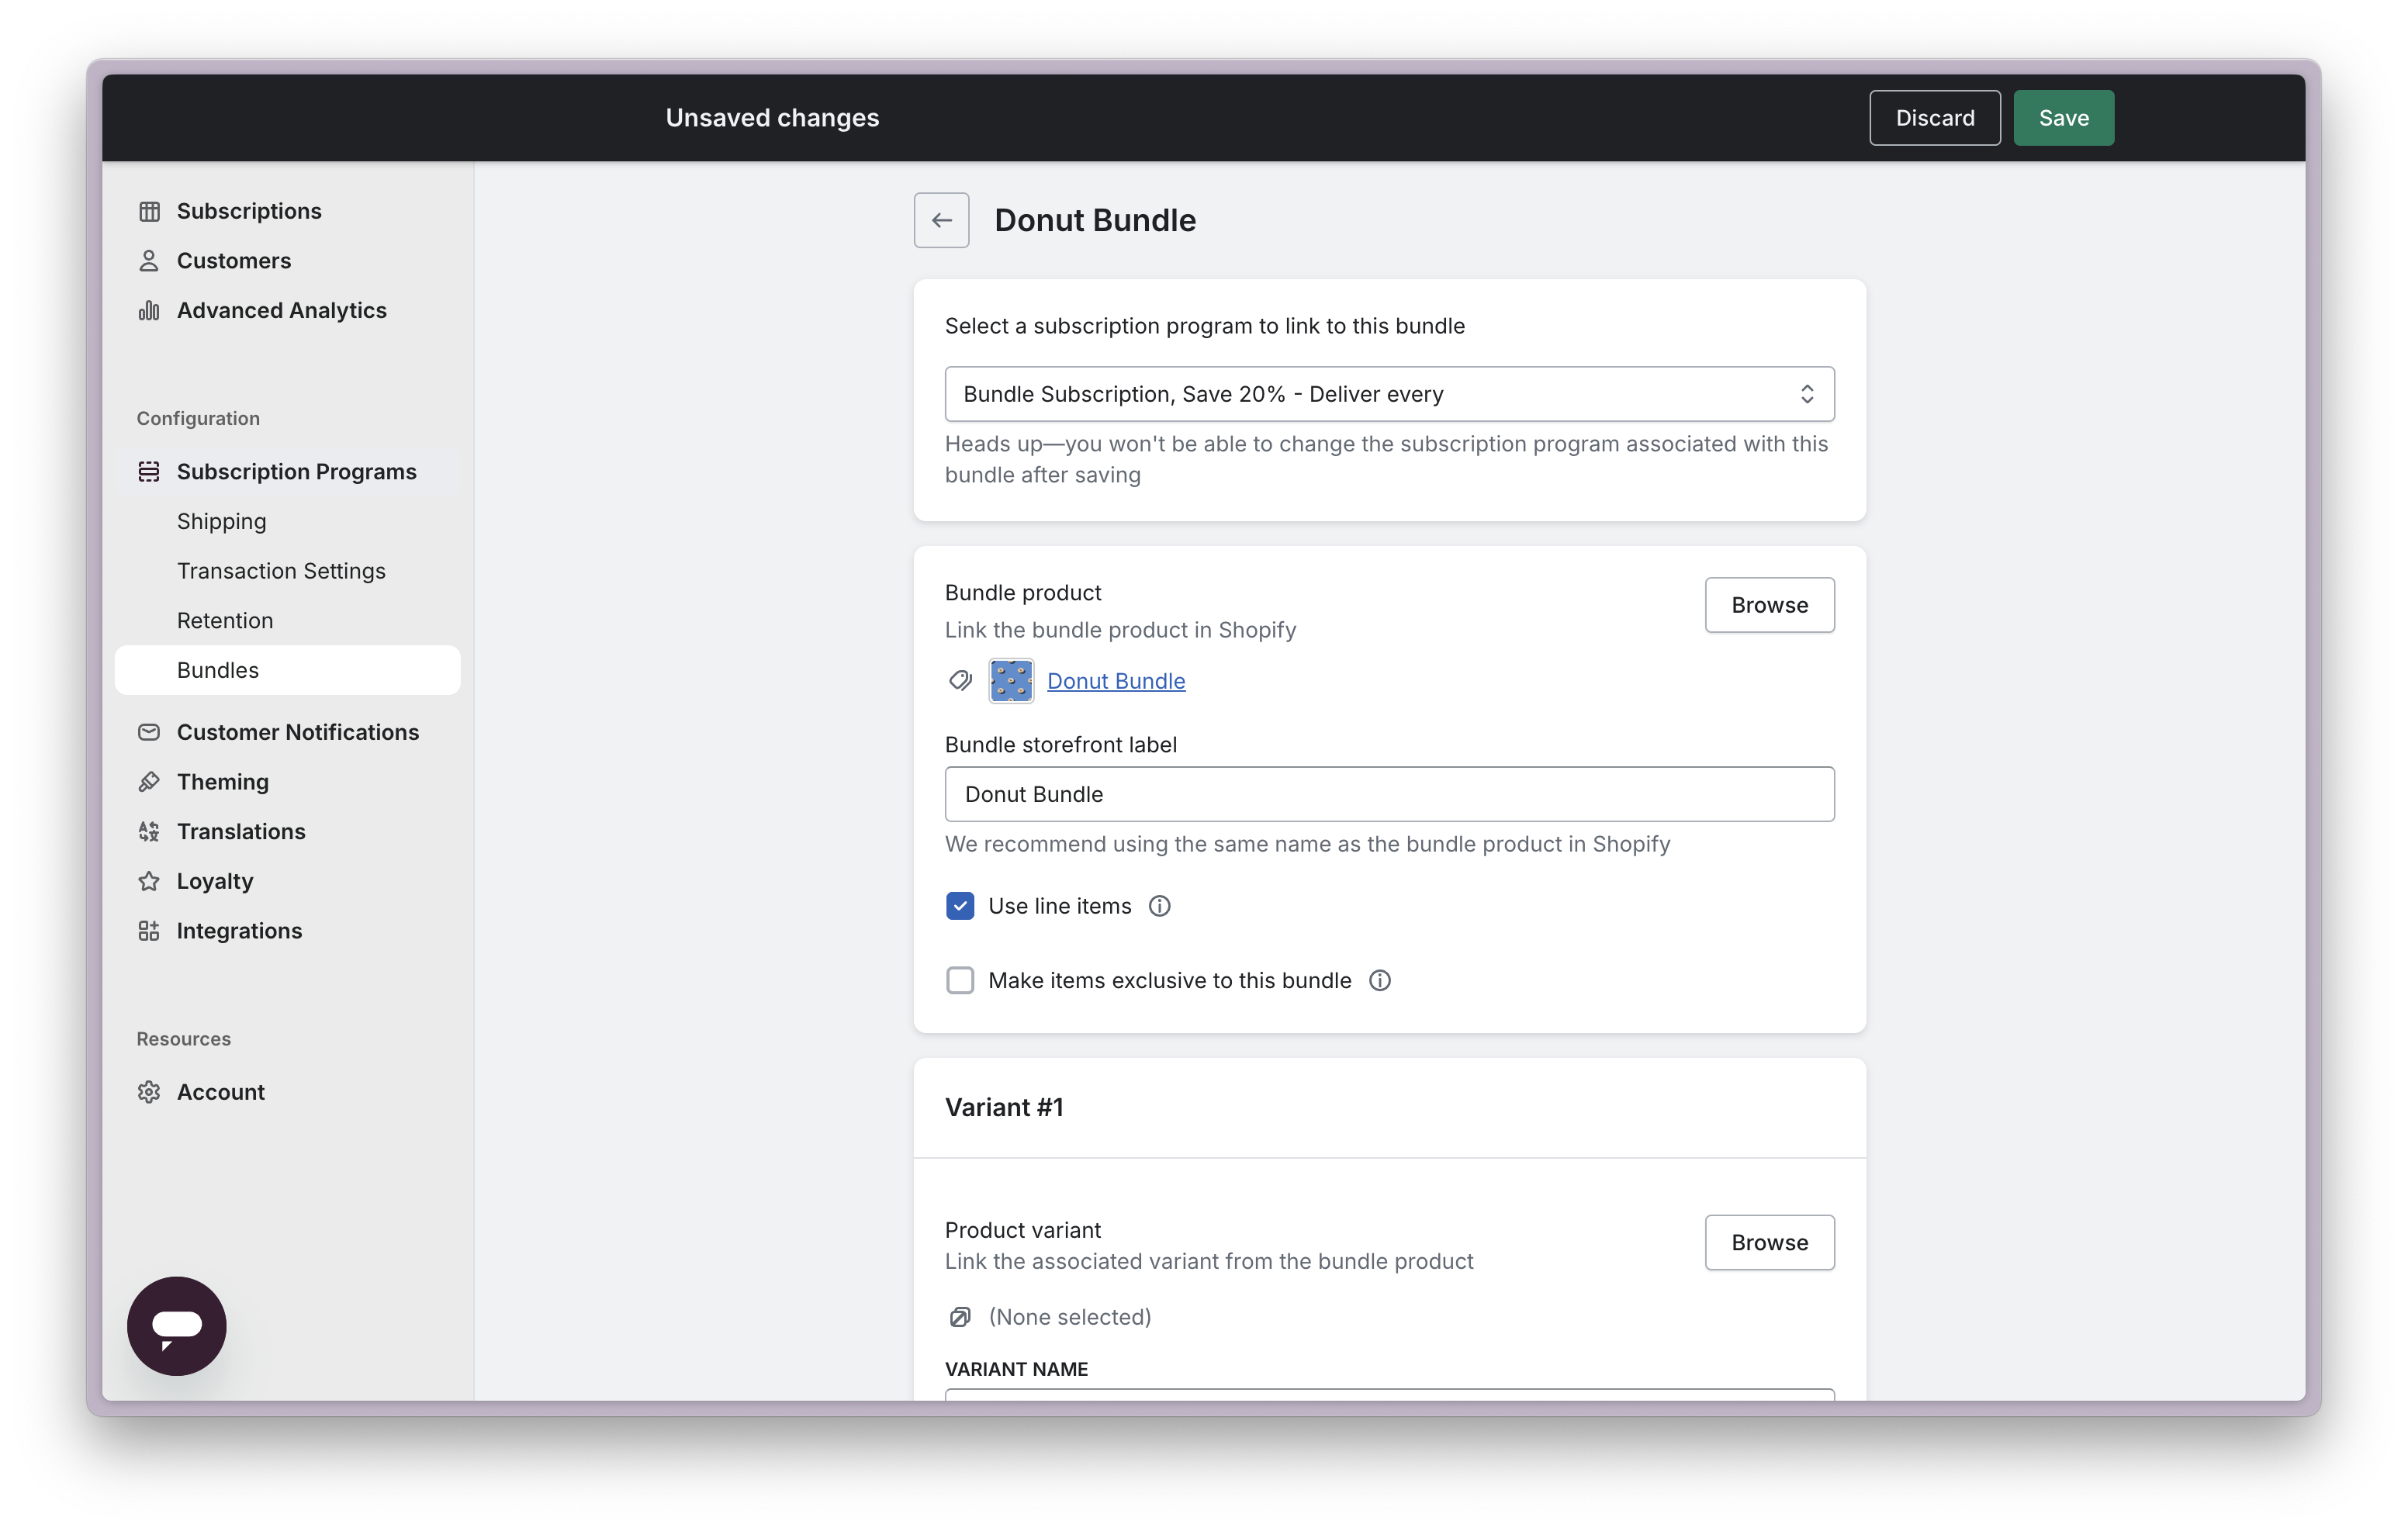This screenshot has width=2408, height=1531.
Task: Click the tag icon next to Donut Bundle link
Action: point(960,681)
